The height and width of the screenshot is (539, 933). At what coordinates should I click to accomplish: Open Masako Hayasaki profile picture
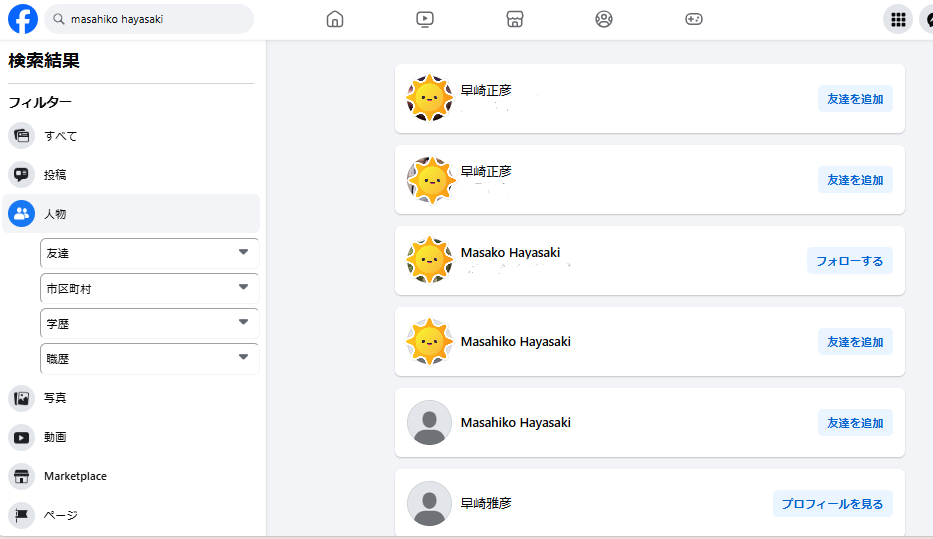point(430,260)
